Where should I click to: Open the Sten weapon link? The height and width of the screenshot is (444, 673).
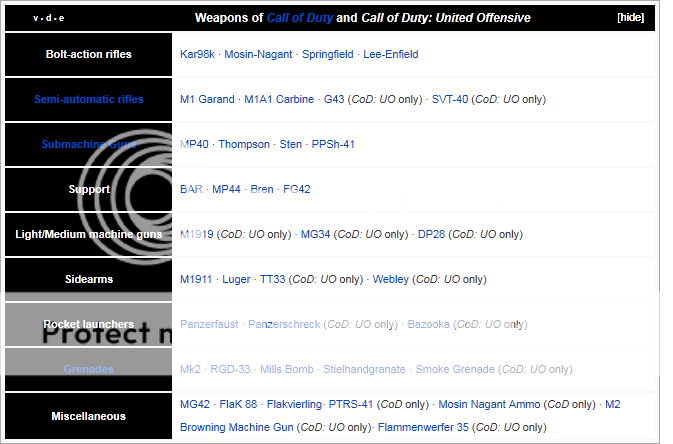pos(291,144)
